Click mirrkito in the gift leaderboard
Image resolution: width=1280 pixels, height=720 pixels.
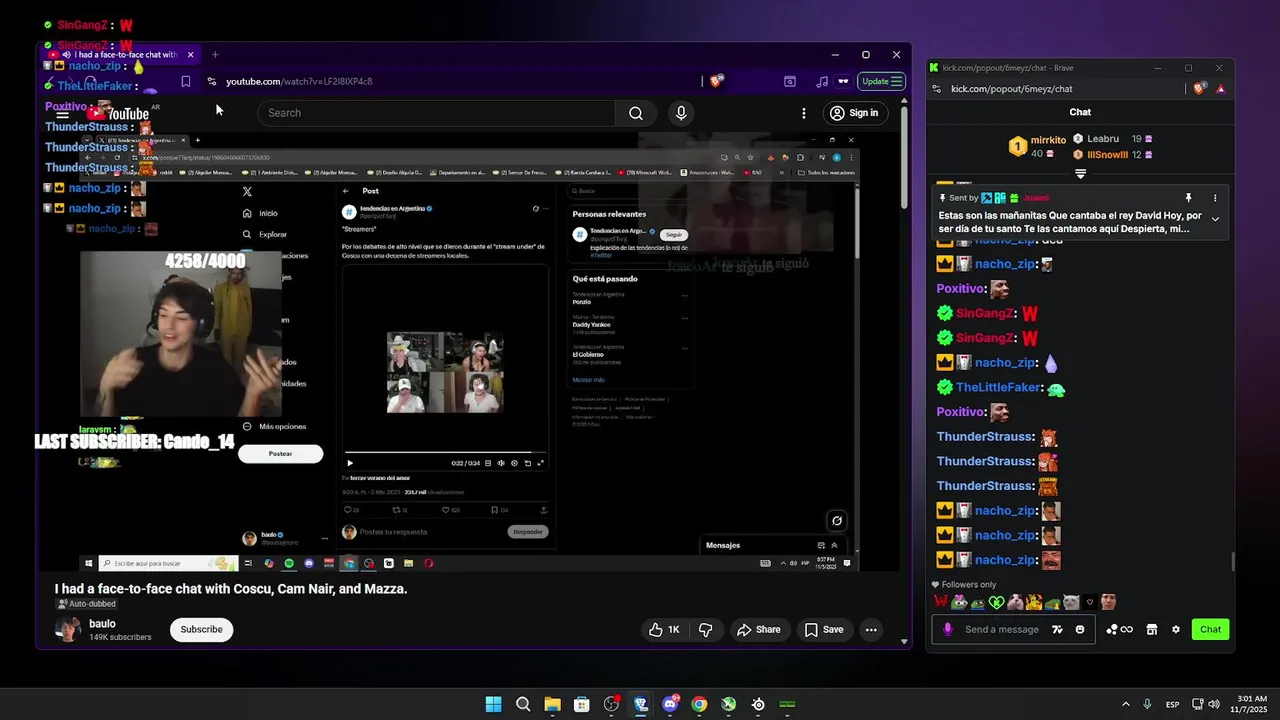tap(1048, 140)
